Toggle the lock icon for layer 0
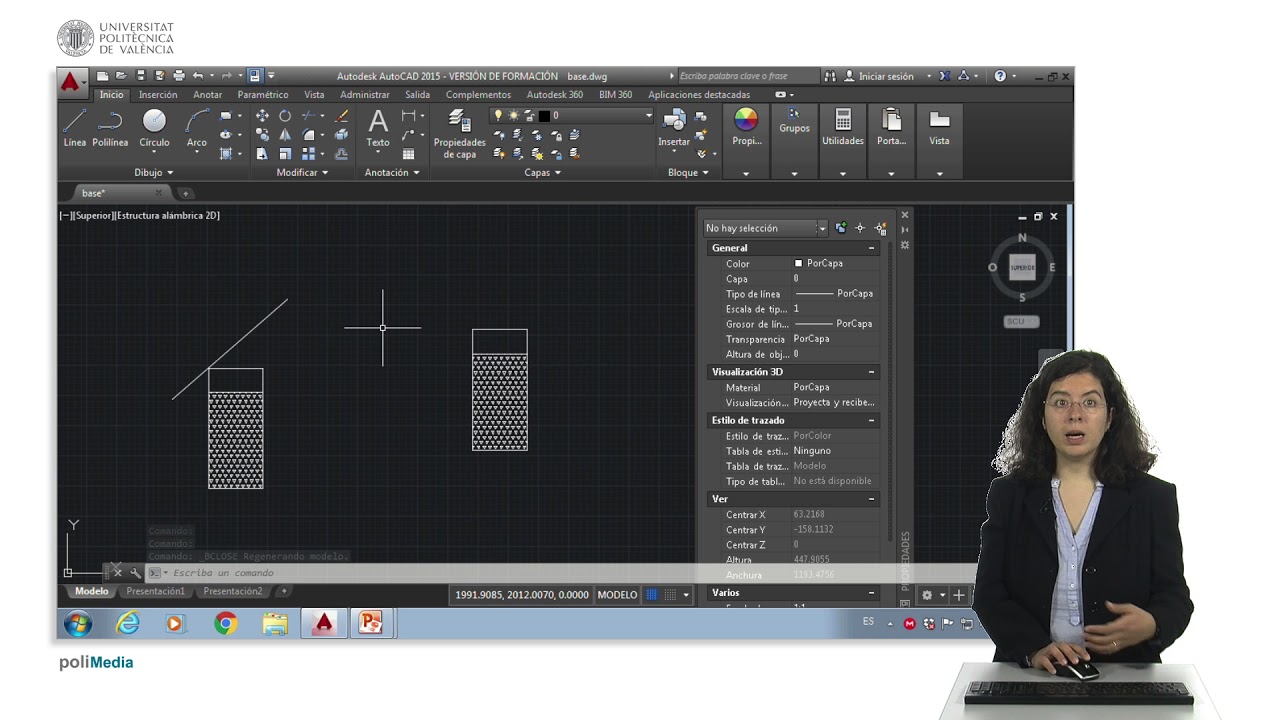Screen dimensions: 1280x720 (529, 116)
